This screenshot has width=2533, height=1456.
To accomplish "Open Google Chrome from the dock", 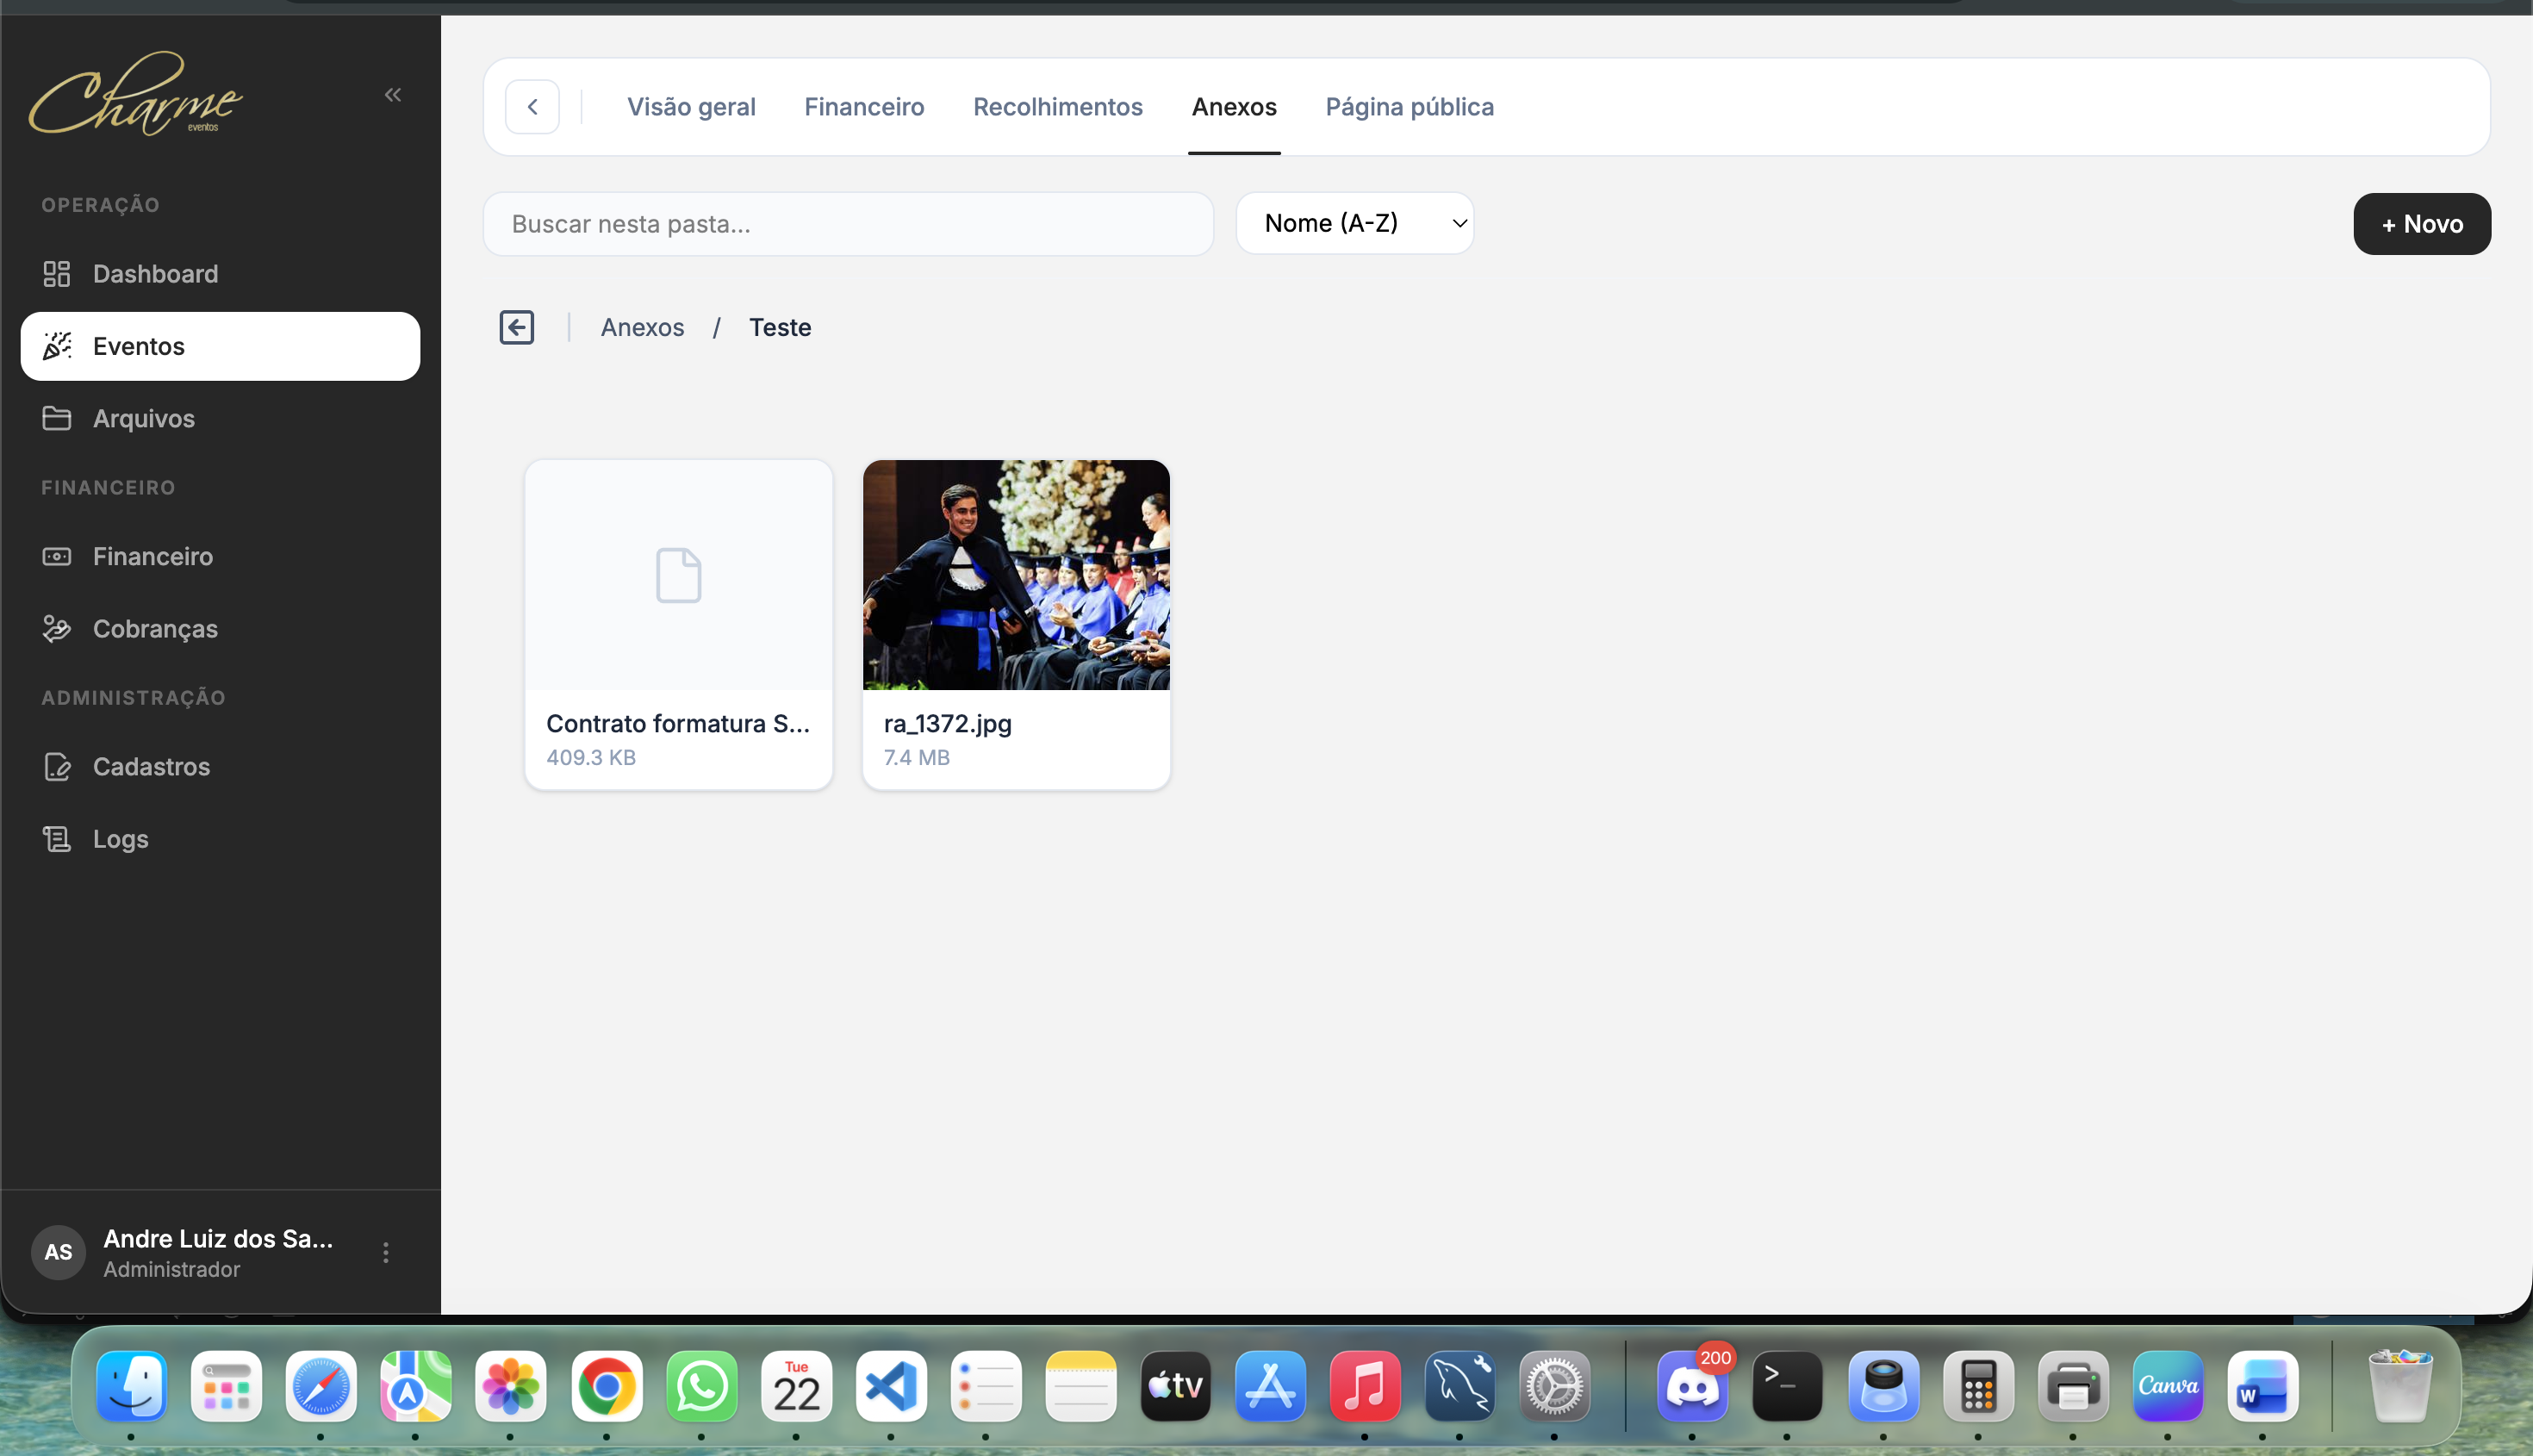I will point(606,1386).
